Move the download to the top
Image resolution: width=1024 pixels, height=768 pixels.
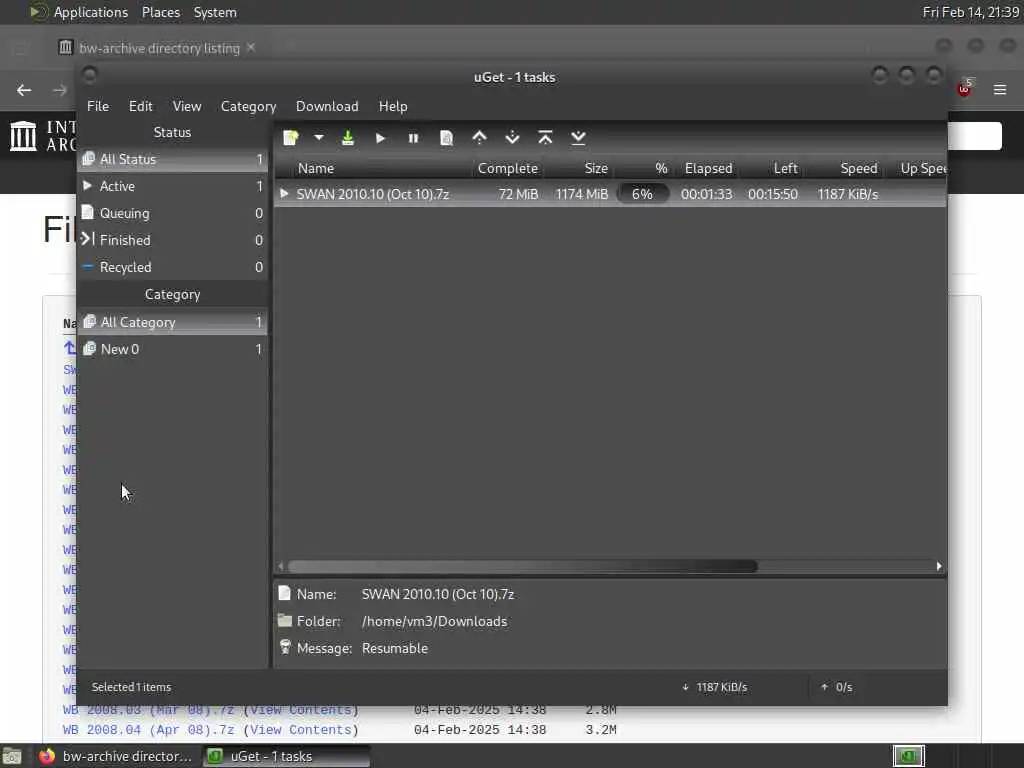coord(545,138)
